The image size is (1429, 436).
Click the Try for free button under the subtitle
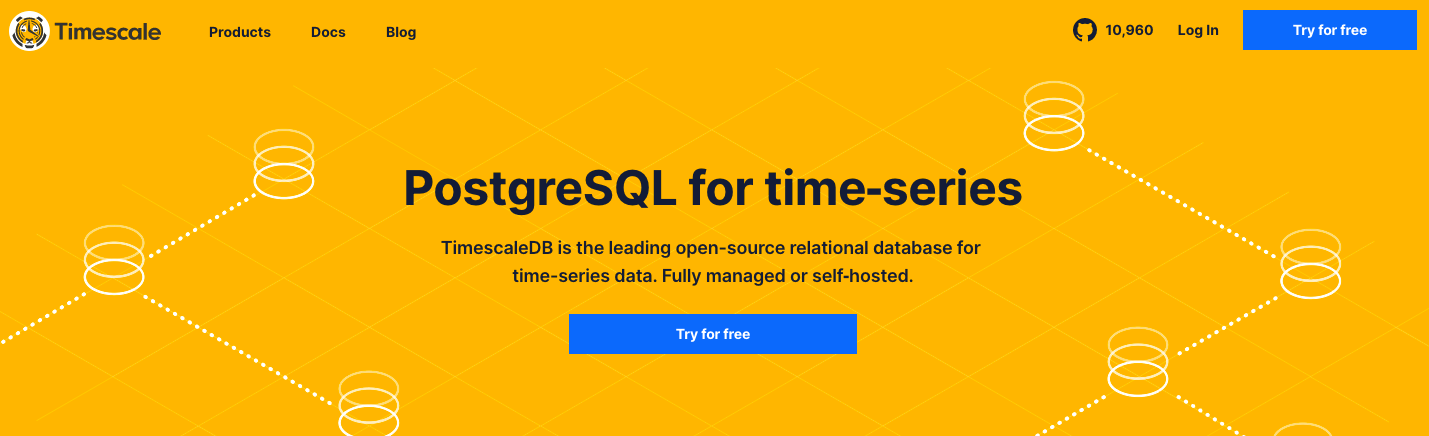(713, 334)
